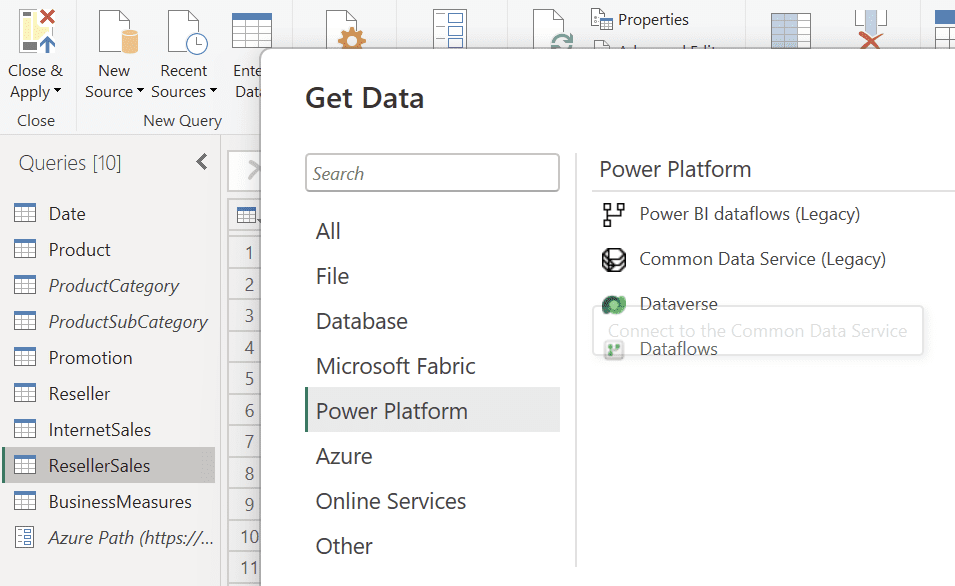Click the Power BI dataflows (Legacy) icon
Image resolution: width=955 pixels, height=586 pixels.
click(613, 214)
